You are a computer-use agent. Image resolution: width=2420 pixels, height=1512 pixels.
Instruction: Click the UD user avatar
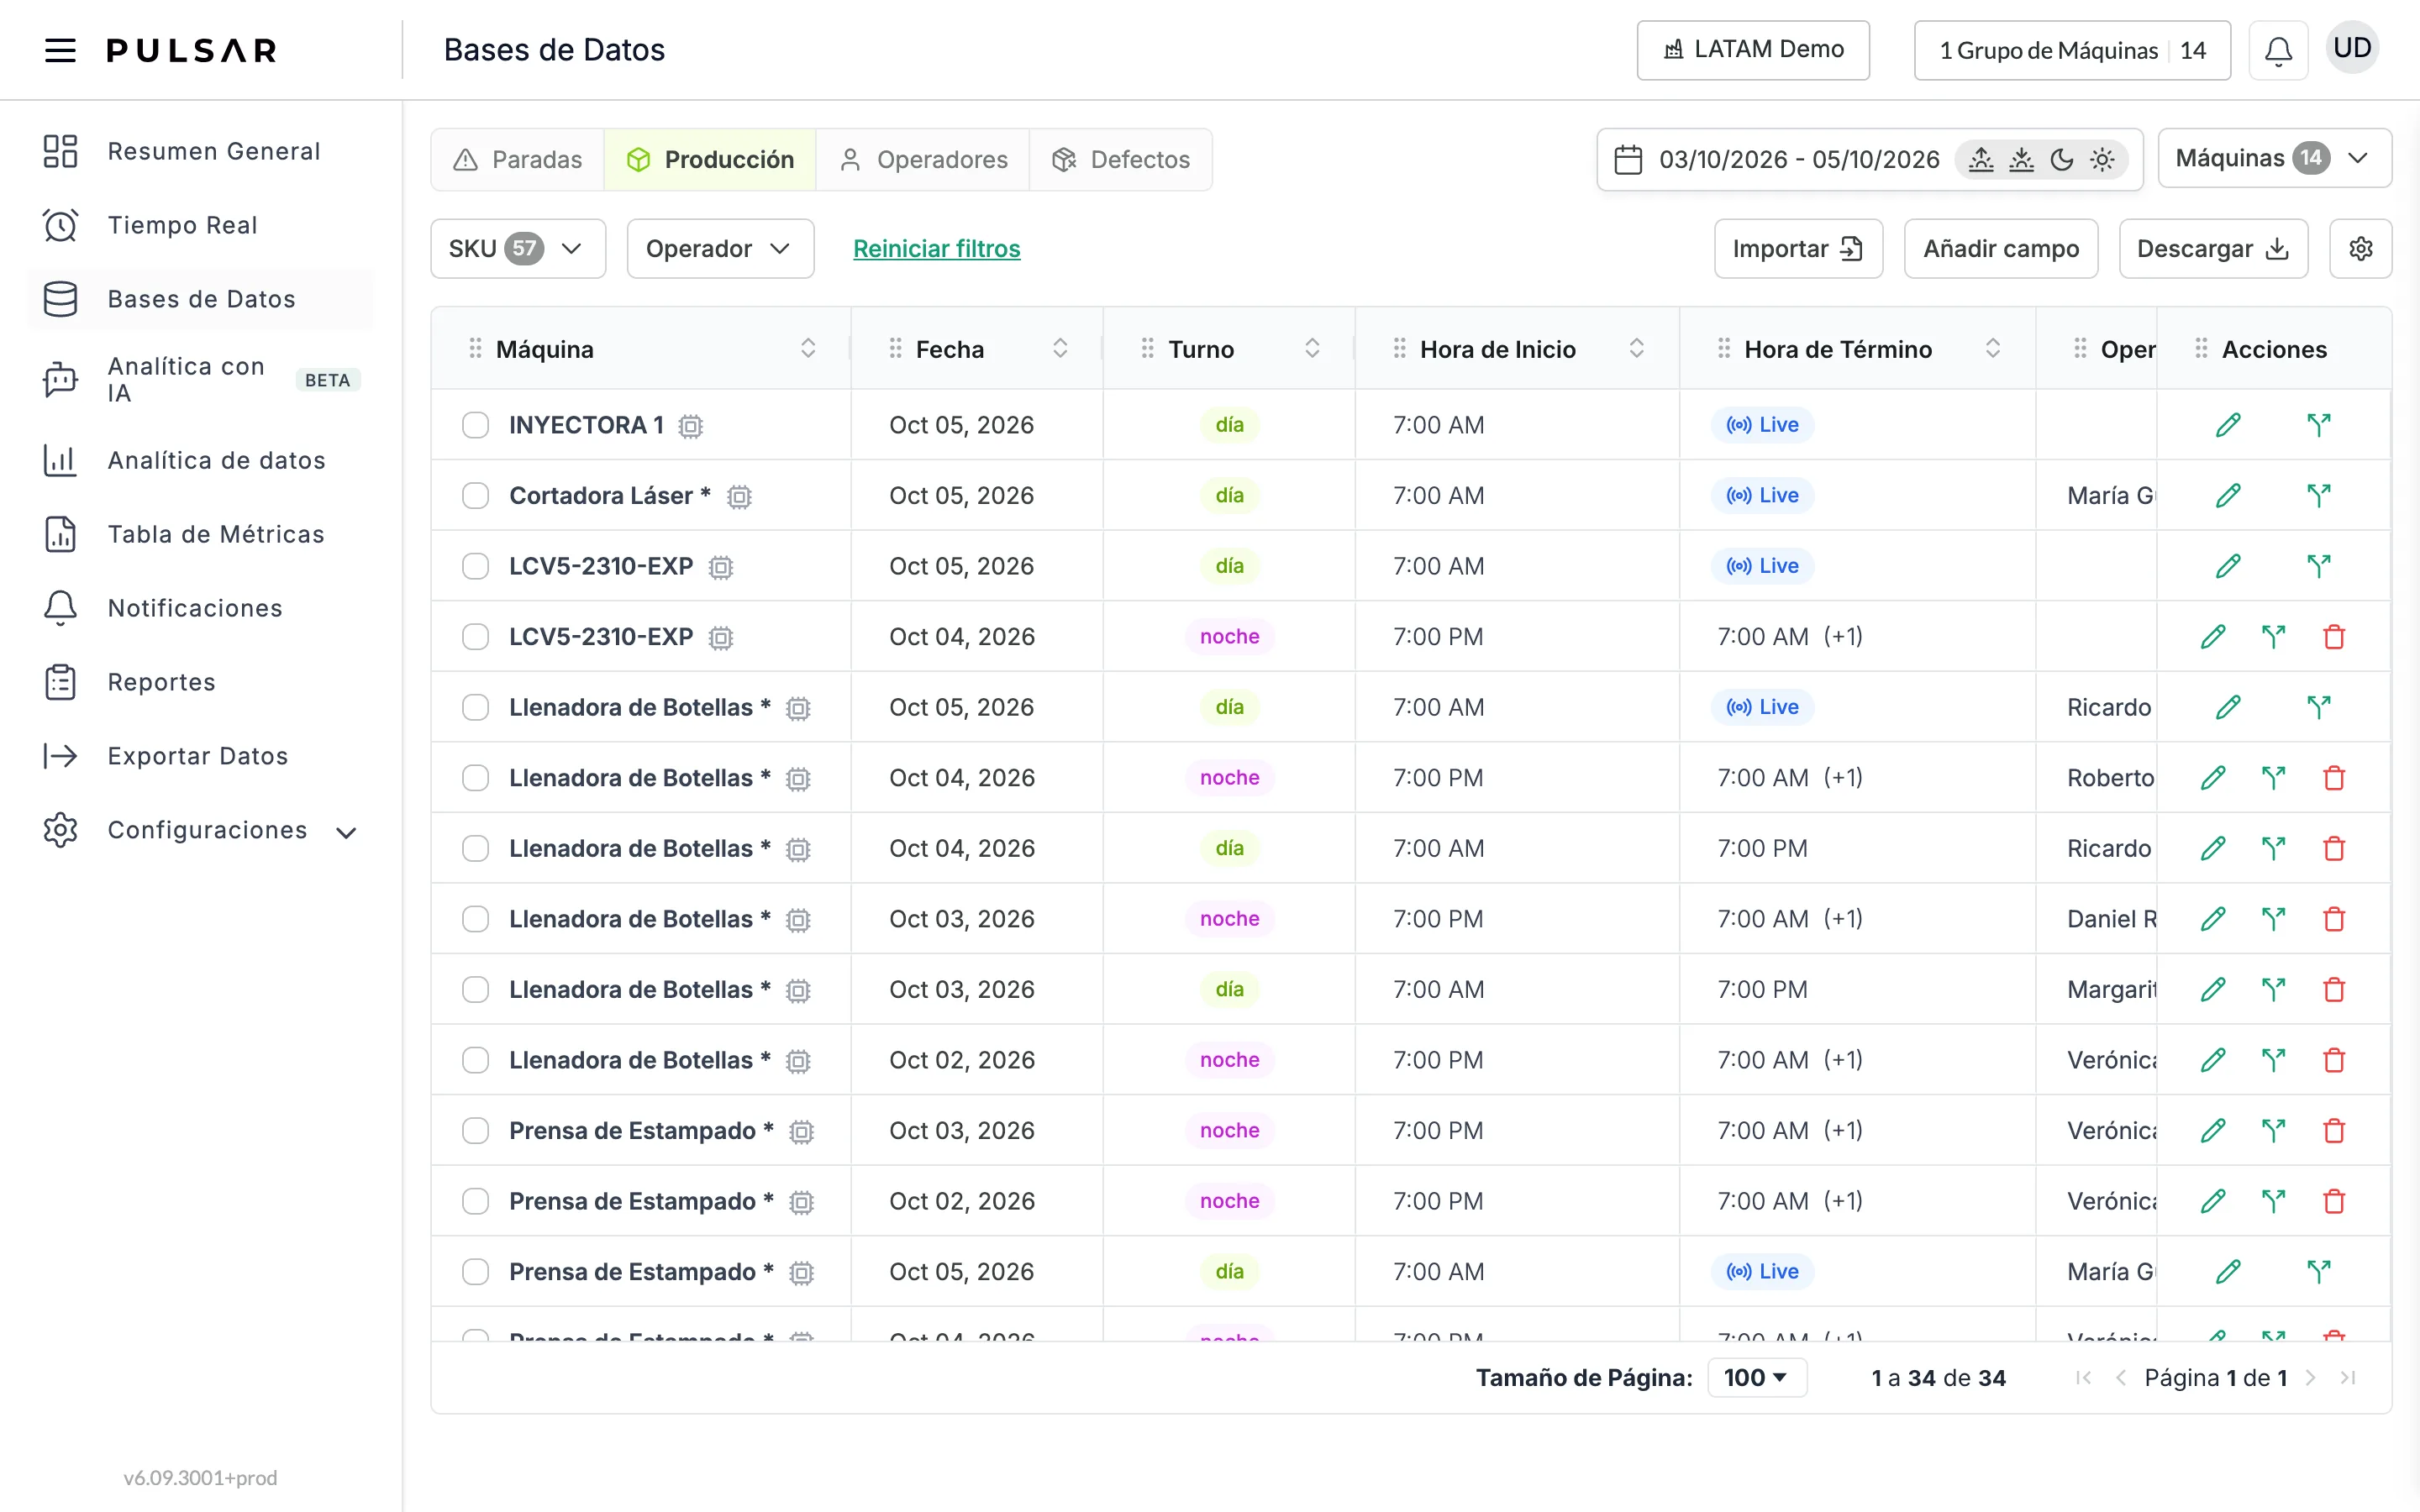[2352, 48]
